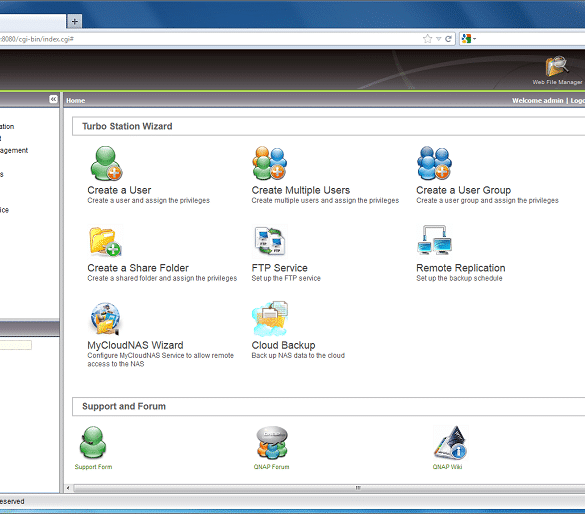
Task: Click 'Back up NAS data to the cloud' text
Action: click(298, 355)
